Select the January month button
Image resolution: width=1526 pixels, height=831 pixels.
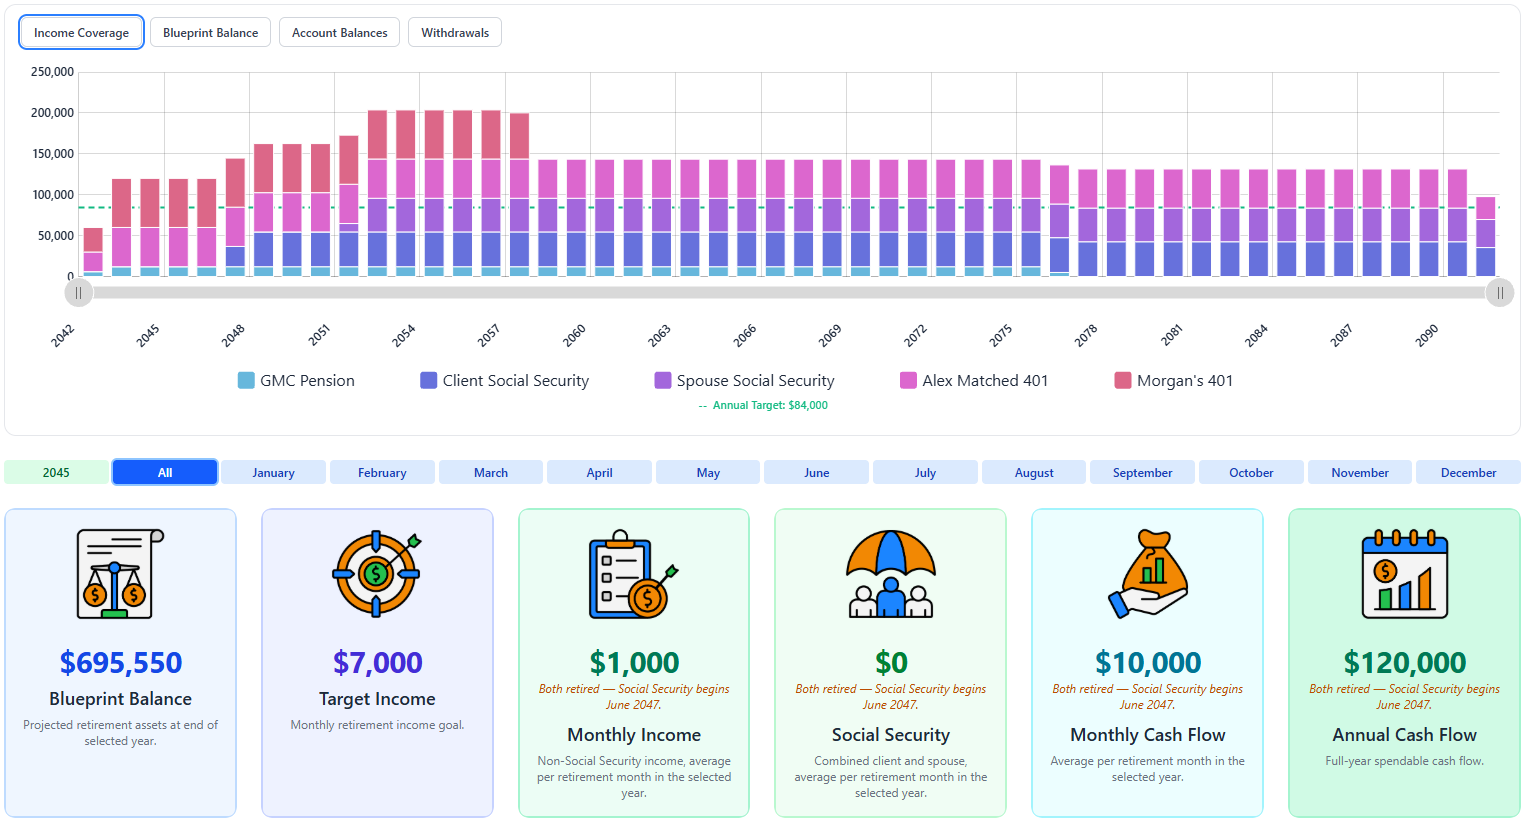click(x=273, y=472)
